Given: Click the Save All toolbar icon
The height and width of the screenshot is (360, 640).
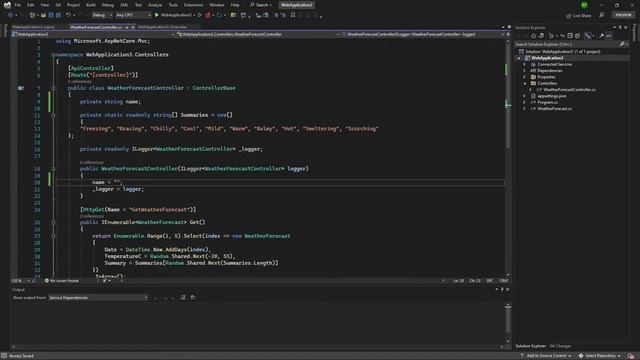Looking at the screenshot, I should [x=58, y=15].
